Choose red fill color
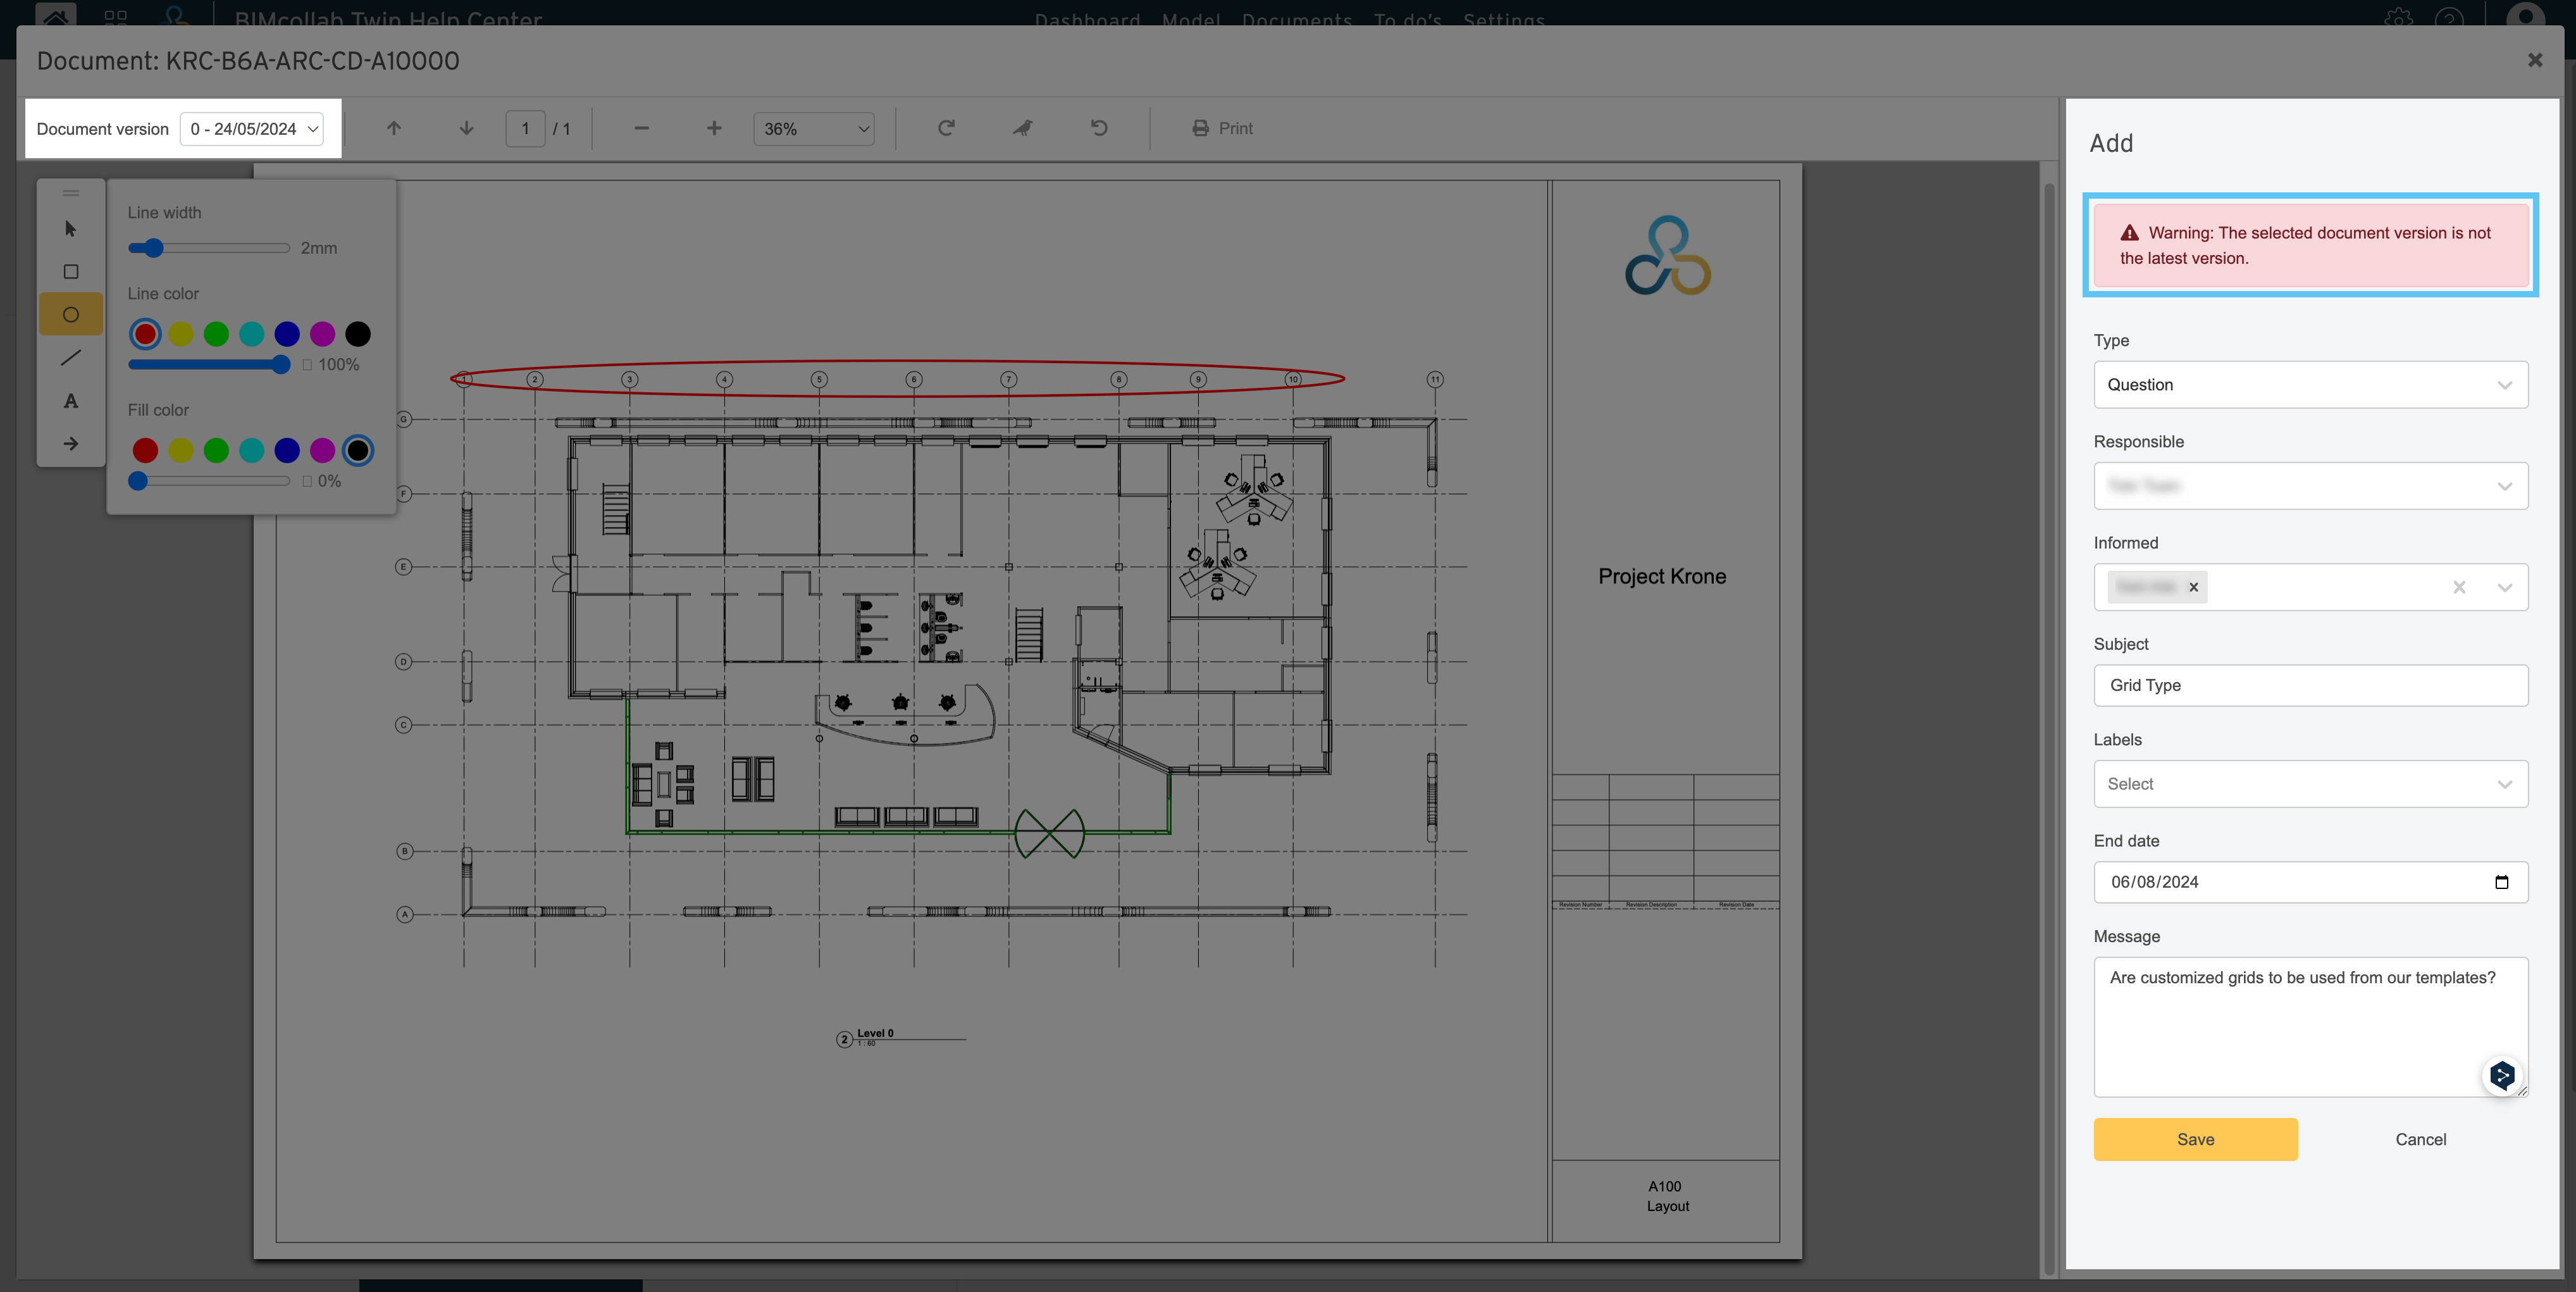This screenshot has height=1292, width=2576. [145, 451]
